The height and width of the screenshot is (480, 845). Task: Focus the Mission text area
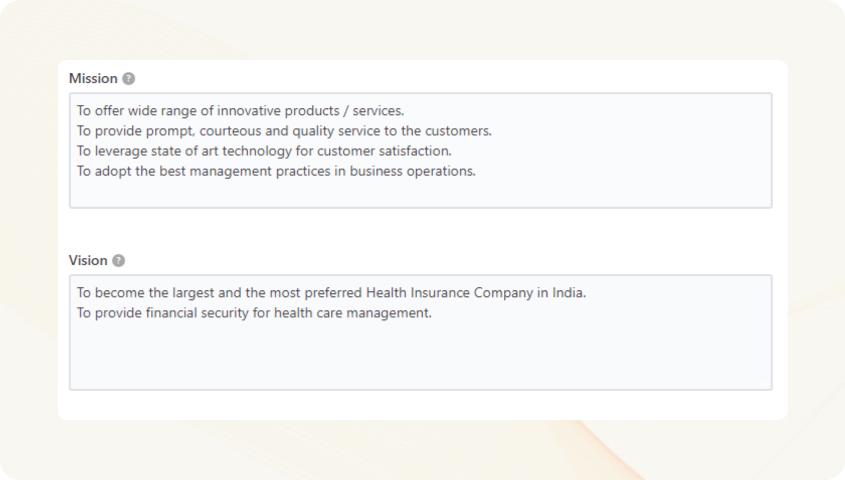tap(420, 150)
